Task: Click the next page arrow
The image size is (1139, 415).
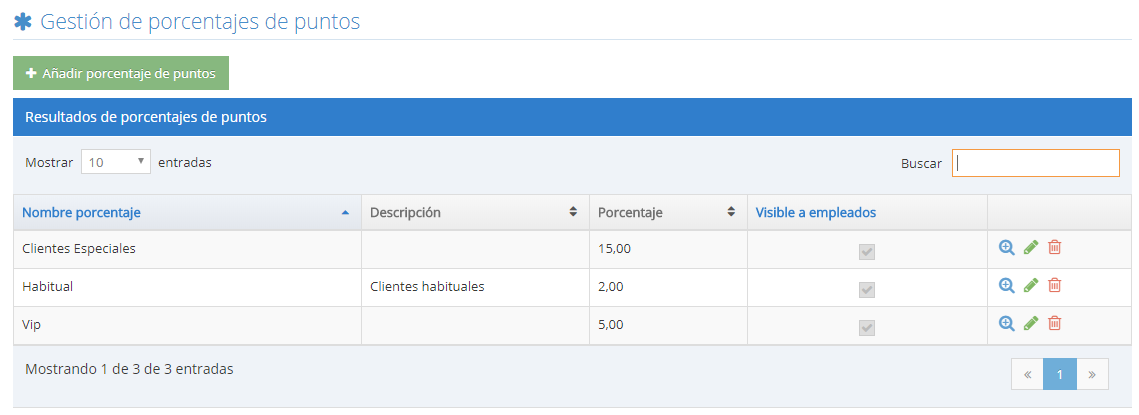Action: click(x=1092, y=374)
